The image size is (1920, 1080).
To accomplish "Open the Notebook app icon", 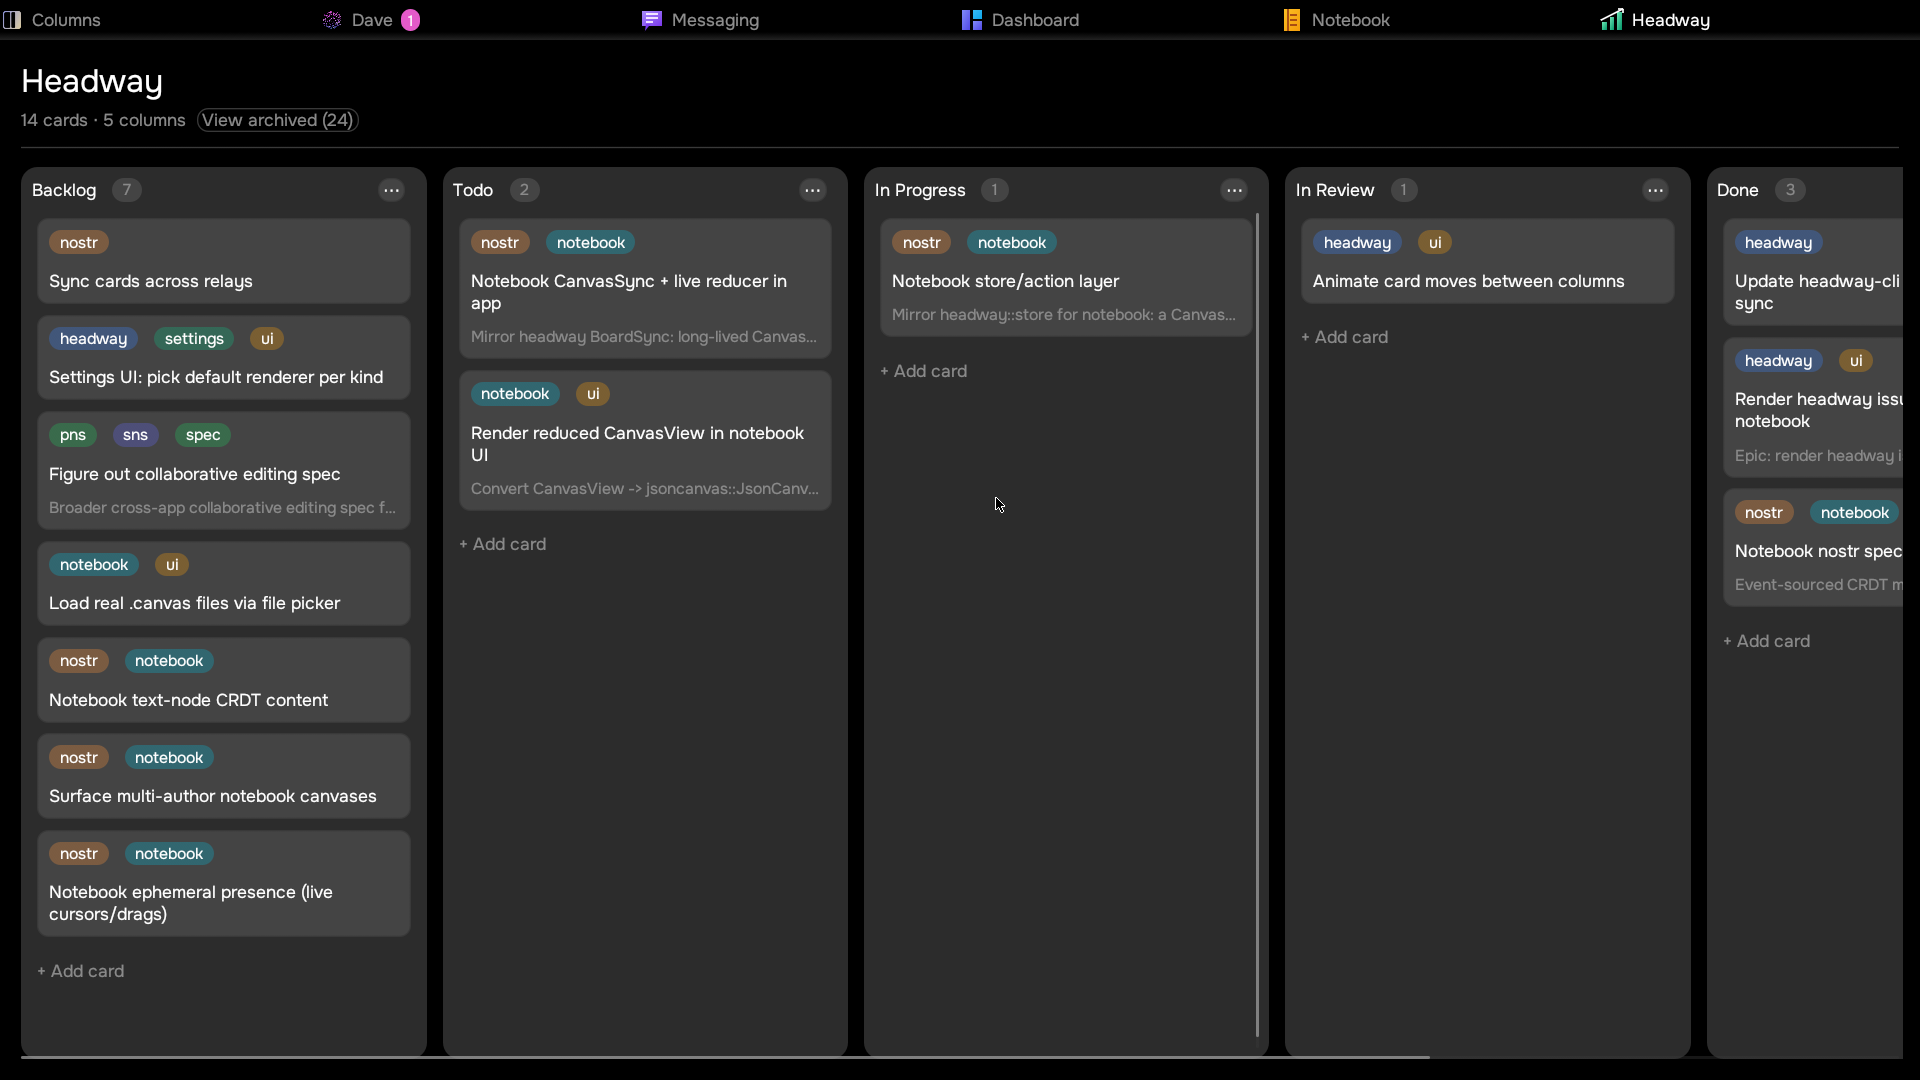I will pos(1292,20).
